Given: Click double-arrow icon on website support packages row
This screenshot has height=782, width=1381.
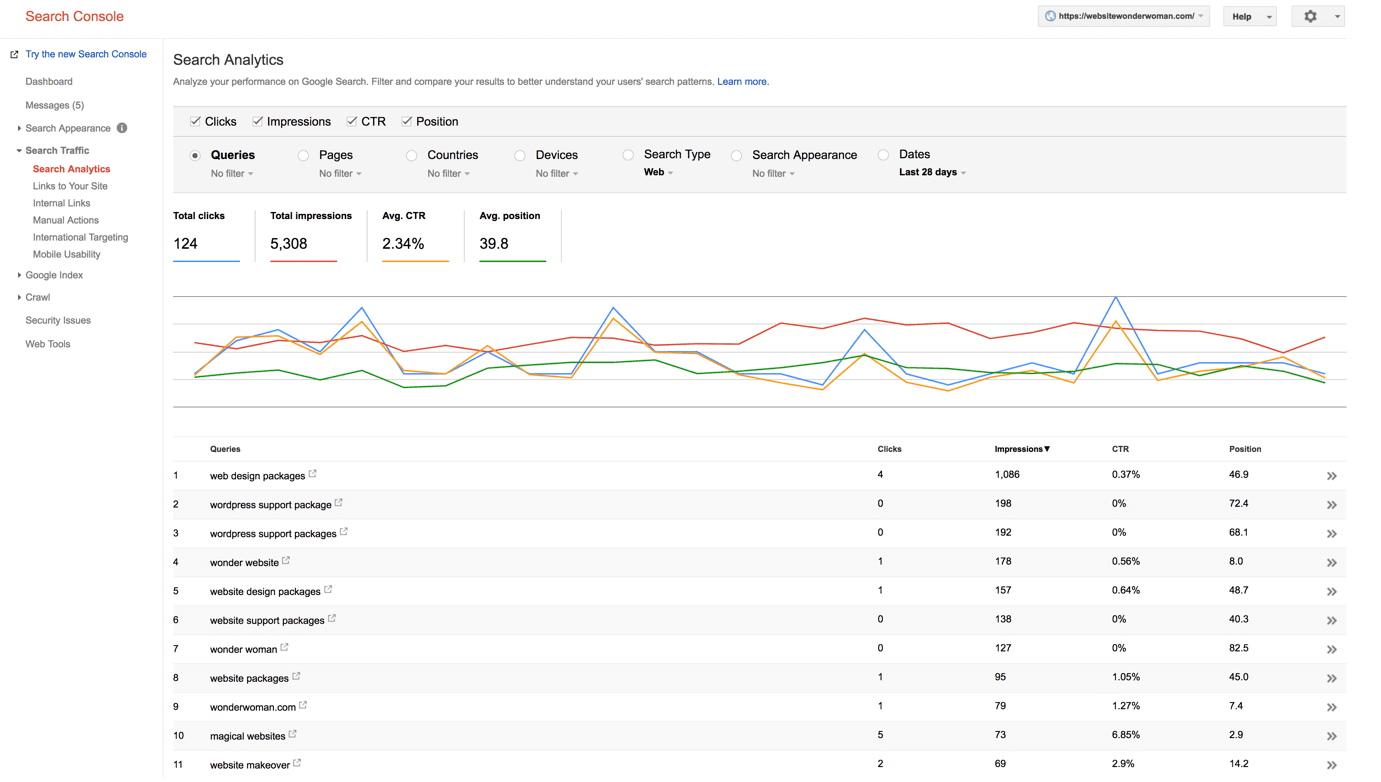Looking at the screenshot, I should coord(1332,621).
